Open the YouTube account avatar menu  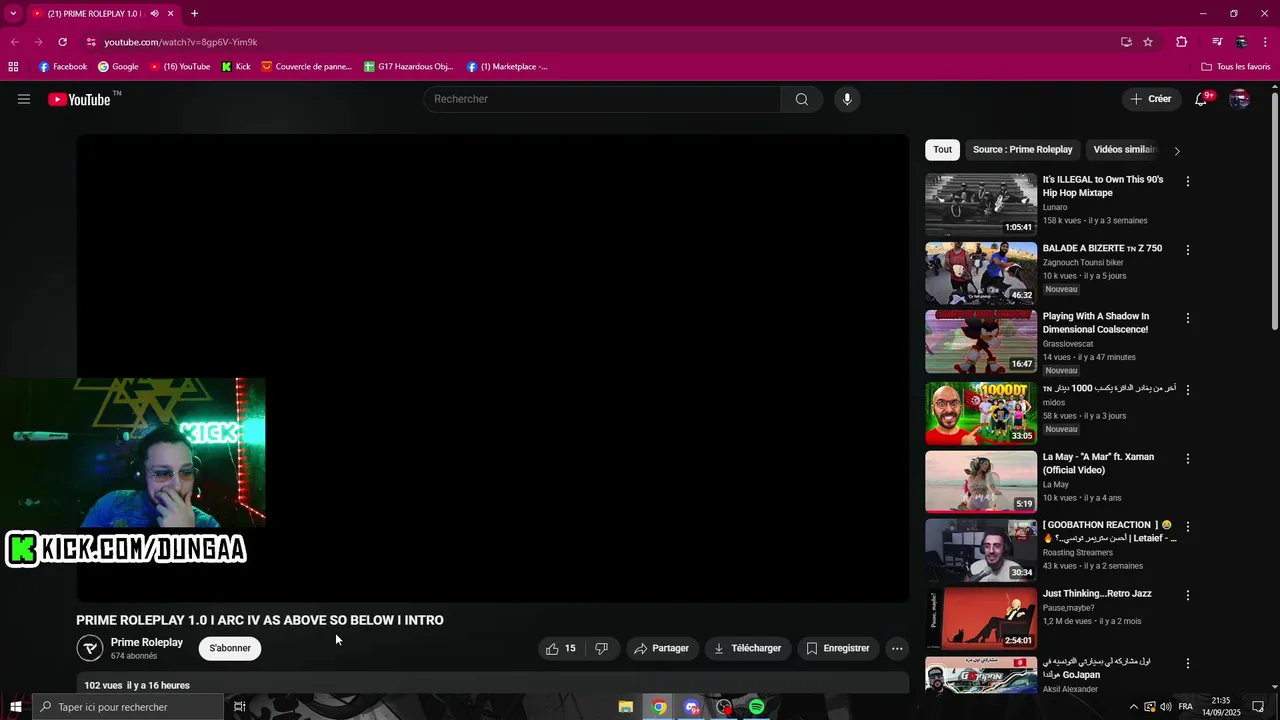[1240, 99]
